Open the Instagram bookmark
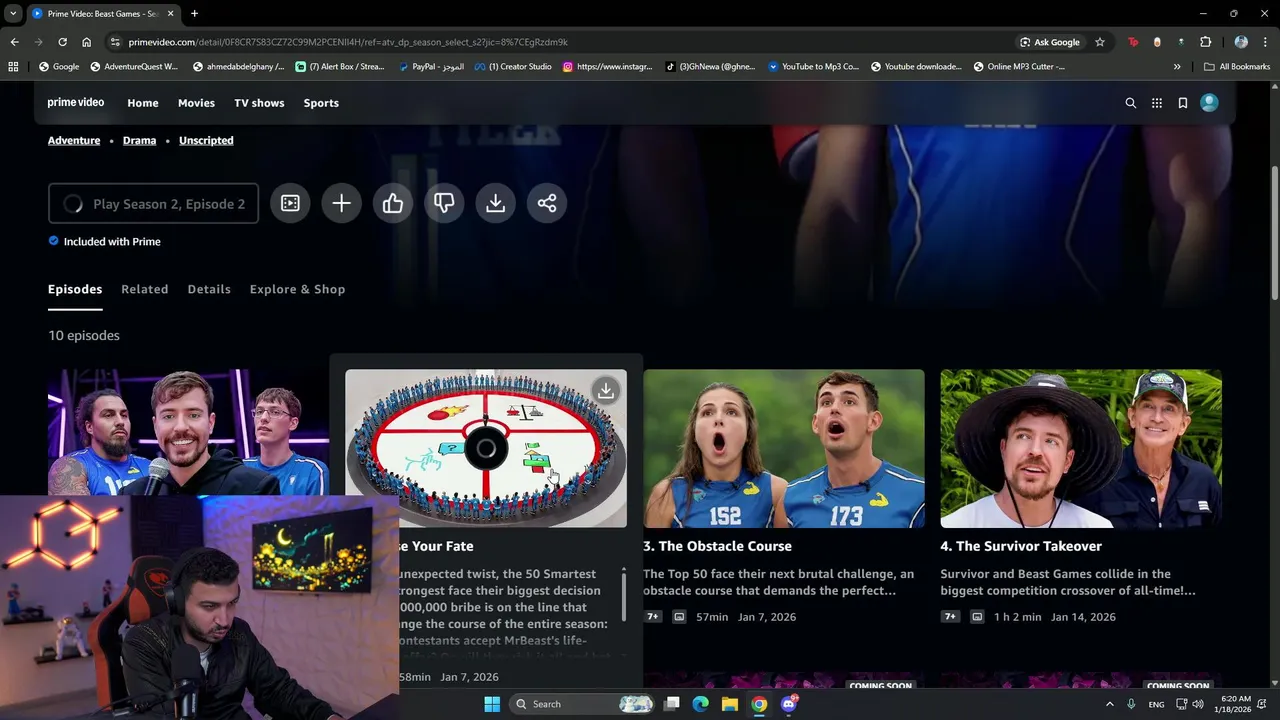1280x720 pixels. click(608, 67)
